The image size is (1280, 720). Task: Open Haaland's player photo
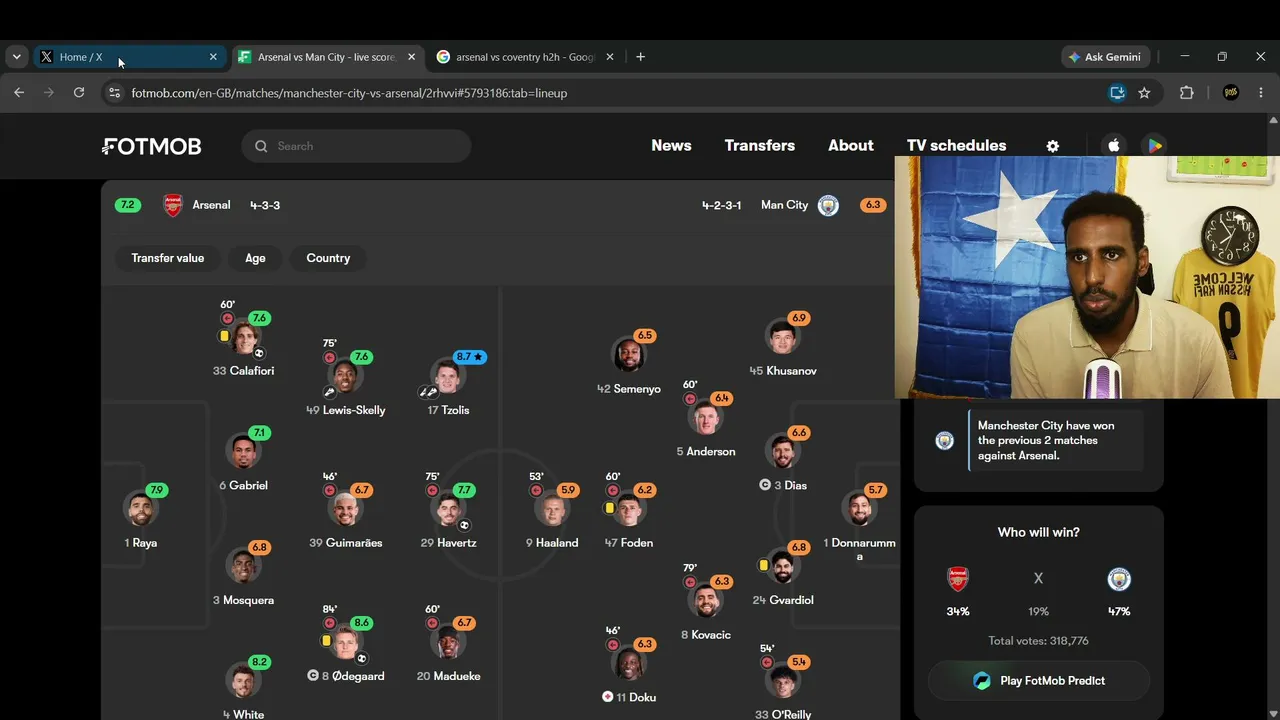(x=551, y=509)
